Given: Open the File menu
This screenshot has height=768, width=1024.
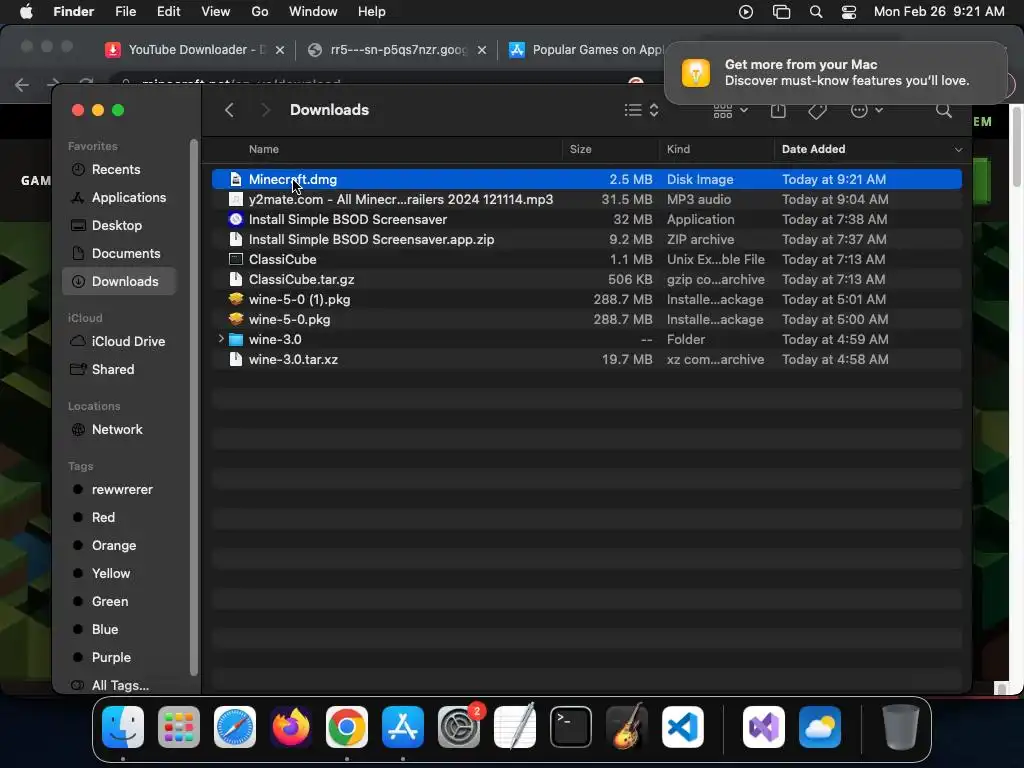Looking at the screenshot, I should pyautogui.click(x=125, y=12).
